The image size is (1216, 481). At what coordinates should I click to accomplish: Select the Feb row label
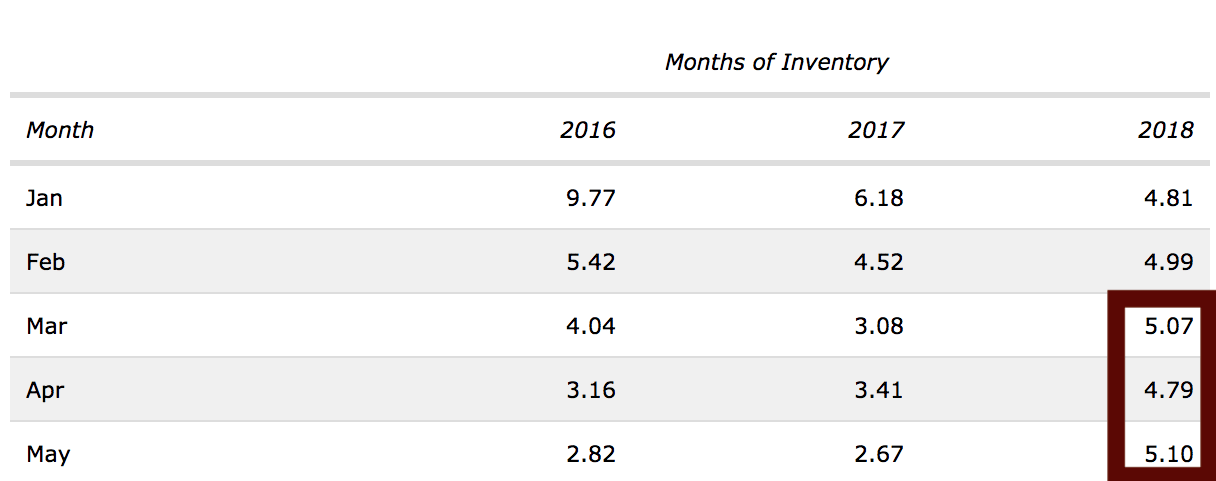coord(45,262)
